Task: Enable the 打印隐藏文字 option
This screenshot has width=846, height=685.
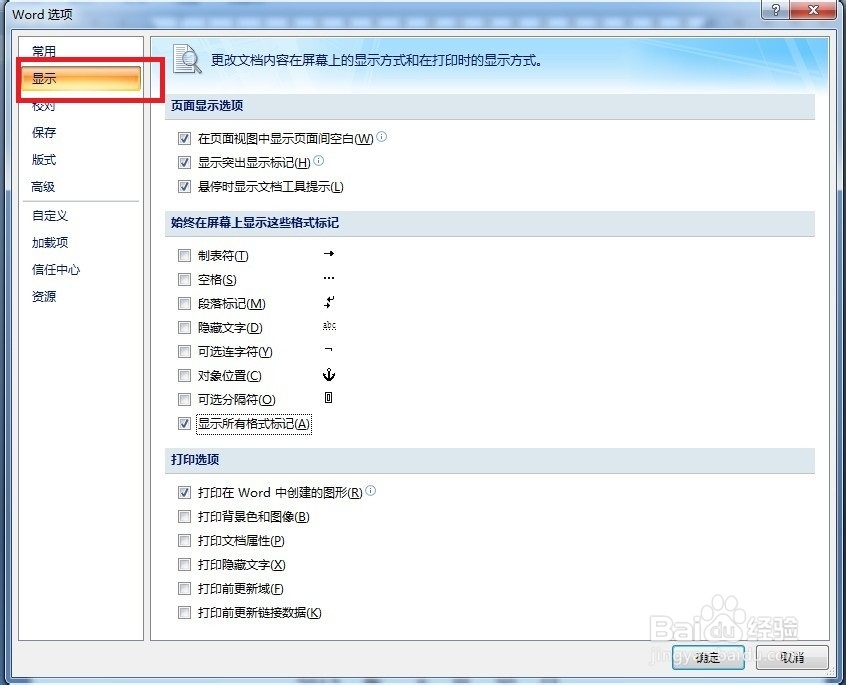Action: tap(184, 565)
